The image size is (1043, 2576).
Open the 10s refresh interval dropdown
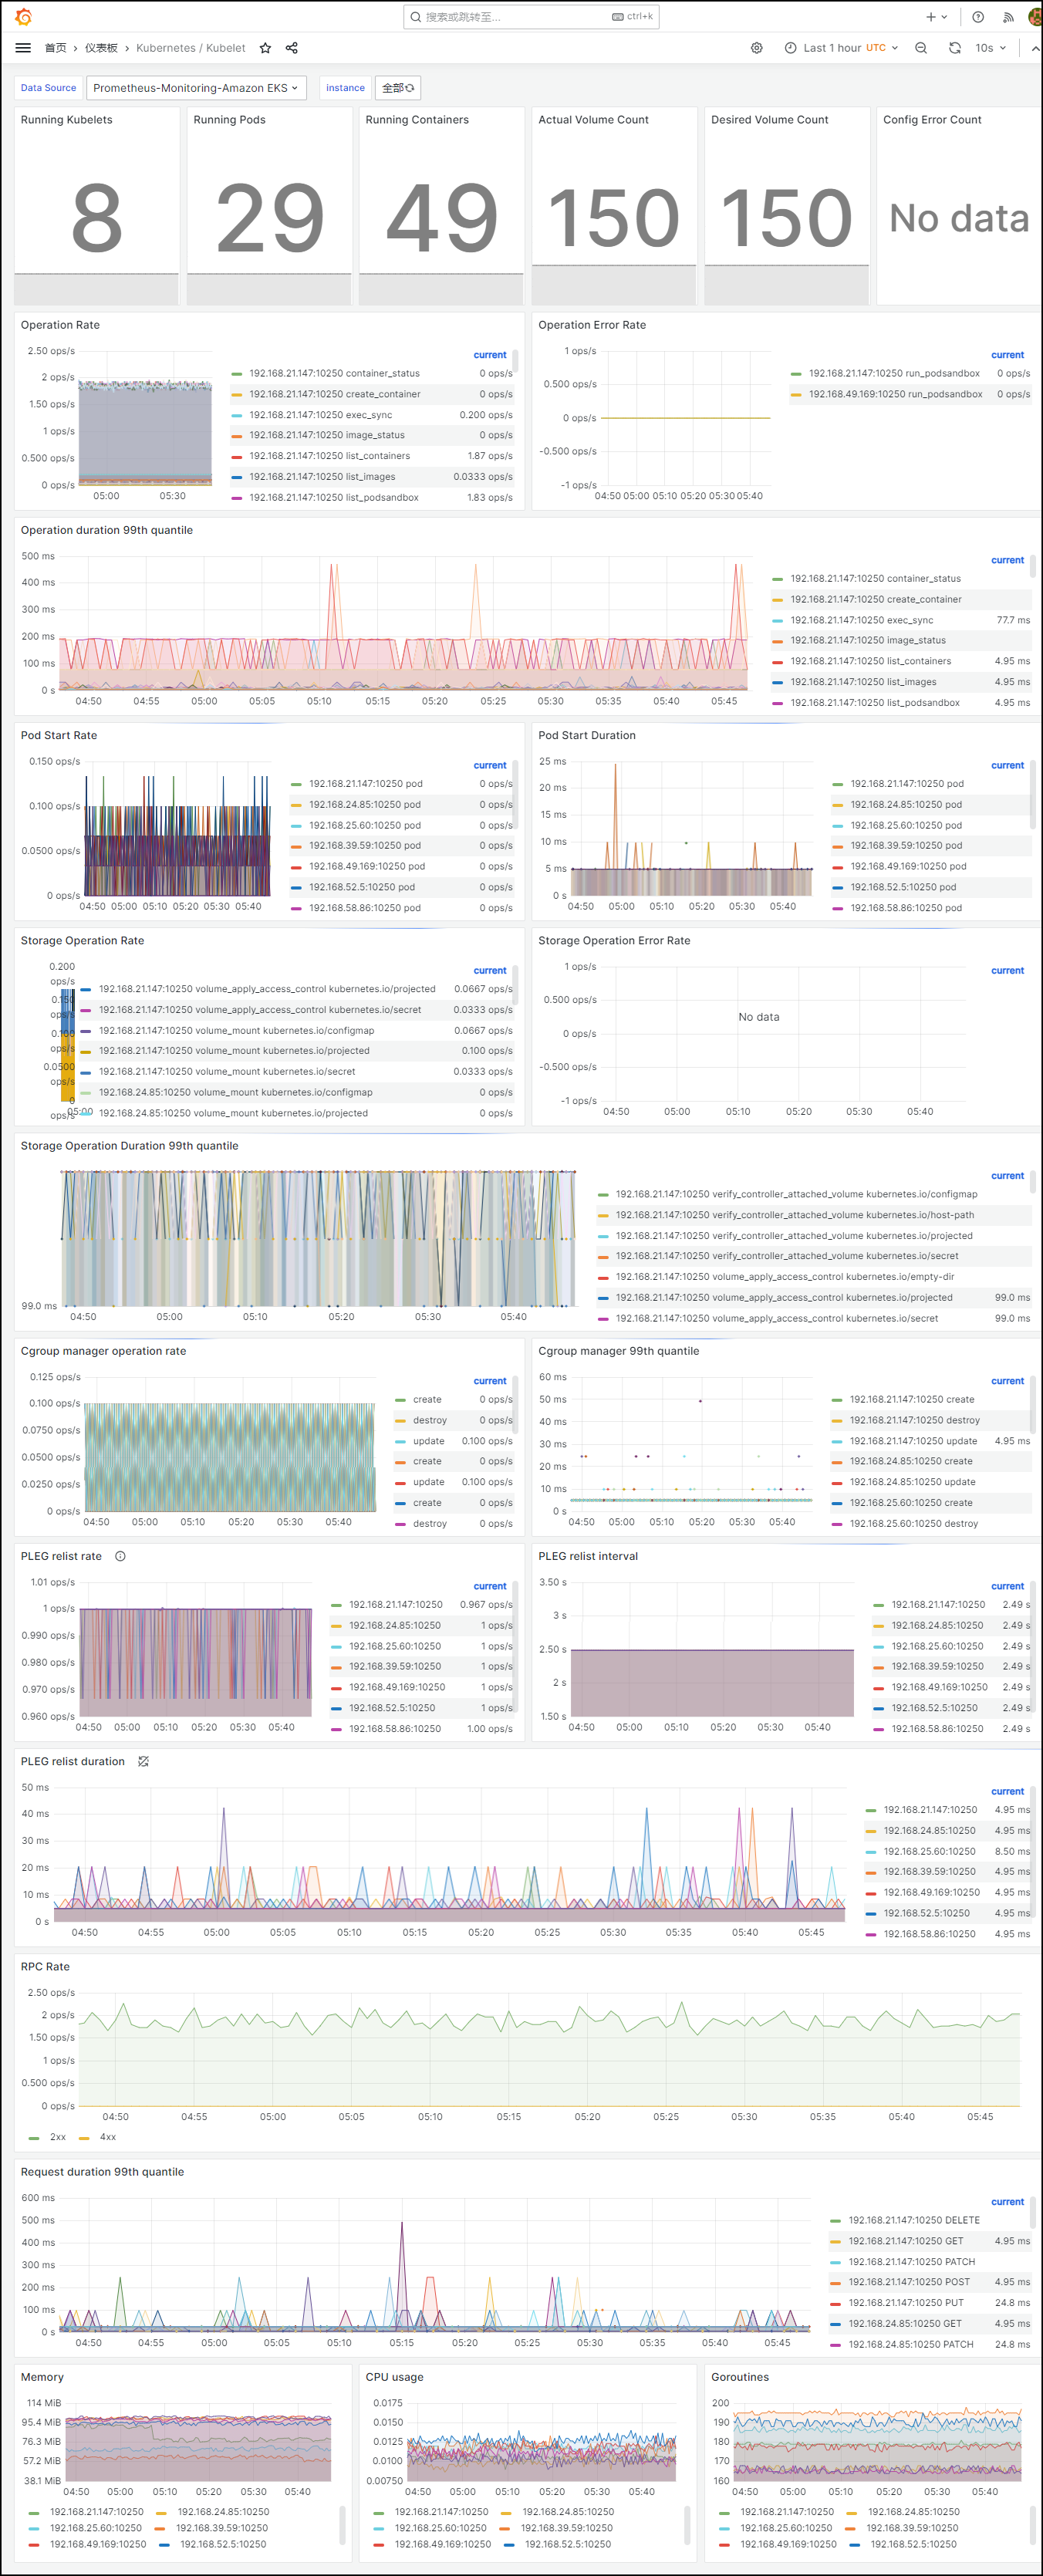[990, 48]
